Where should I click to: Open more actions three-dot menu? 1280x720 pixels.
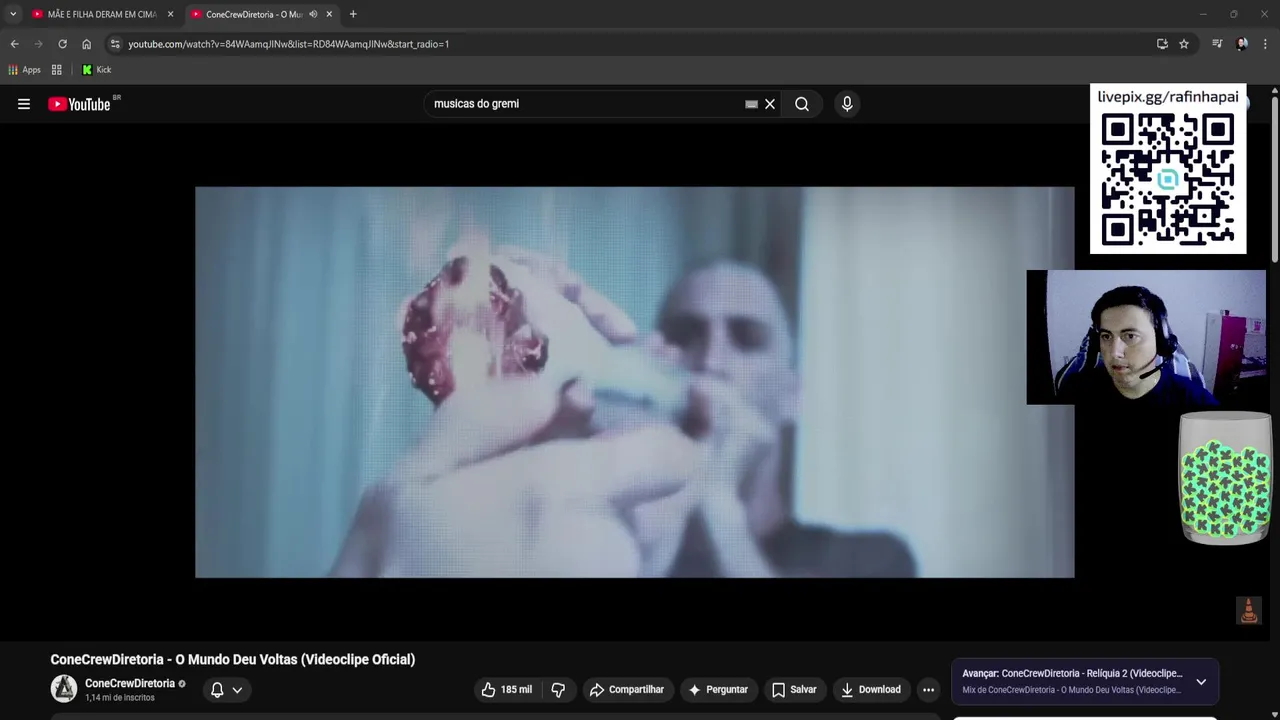(928, 689)
